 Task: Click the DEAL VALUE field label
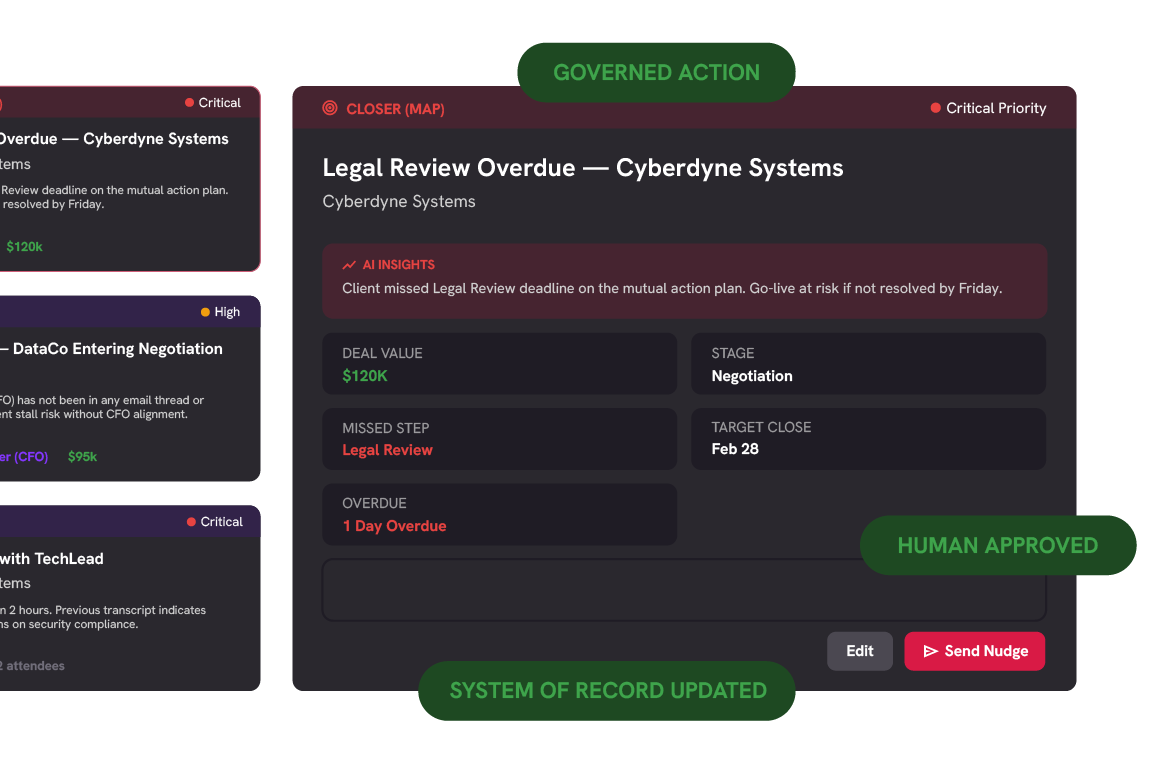[x=382, y=354]
